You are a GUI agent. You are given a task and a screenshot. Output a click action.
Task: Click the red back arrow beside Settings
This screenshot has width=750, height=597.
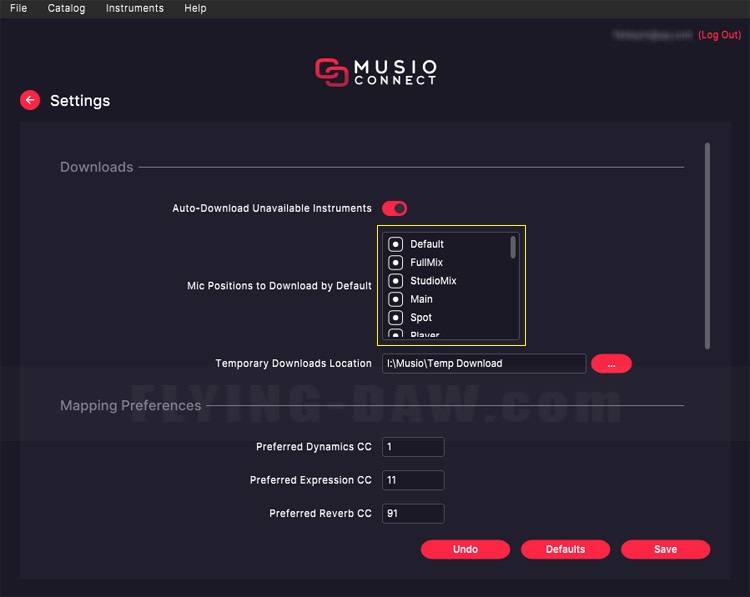coord(30,100)
